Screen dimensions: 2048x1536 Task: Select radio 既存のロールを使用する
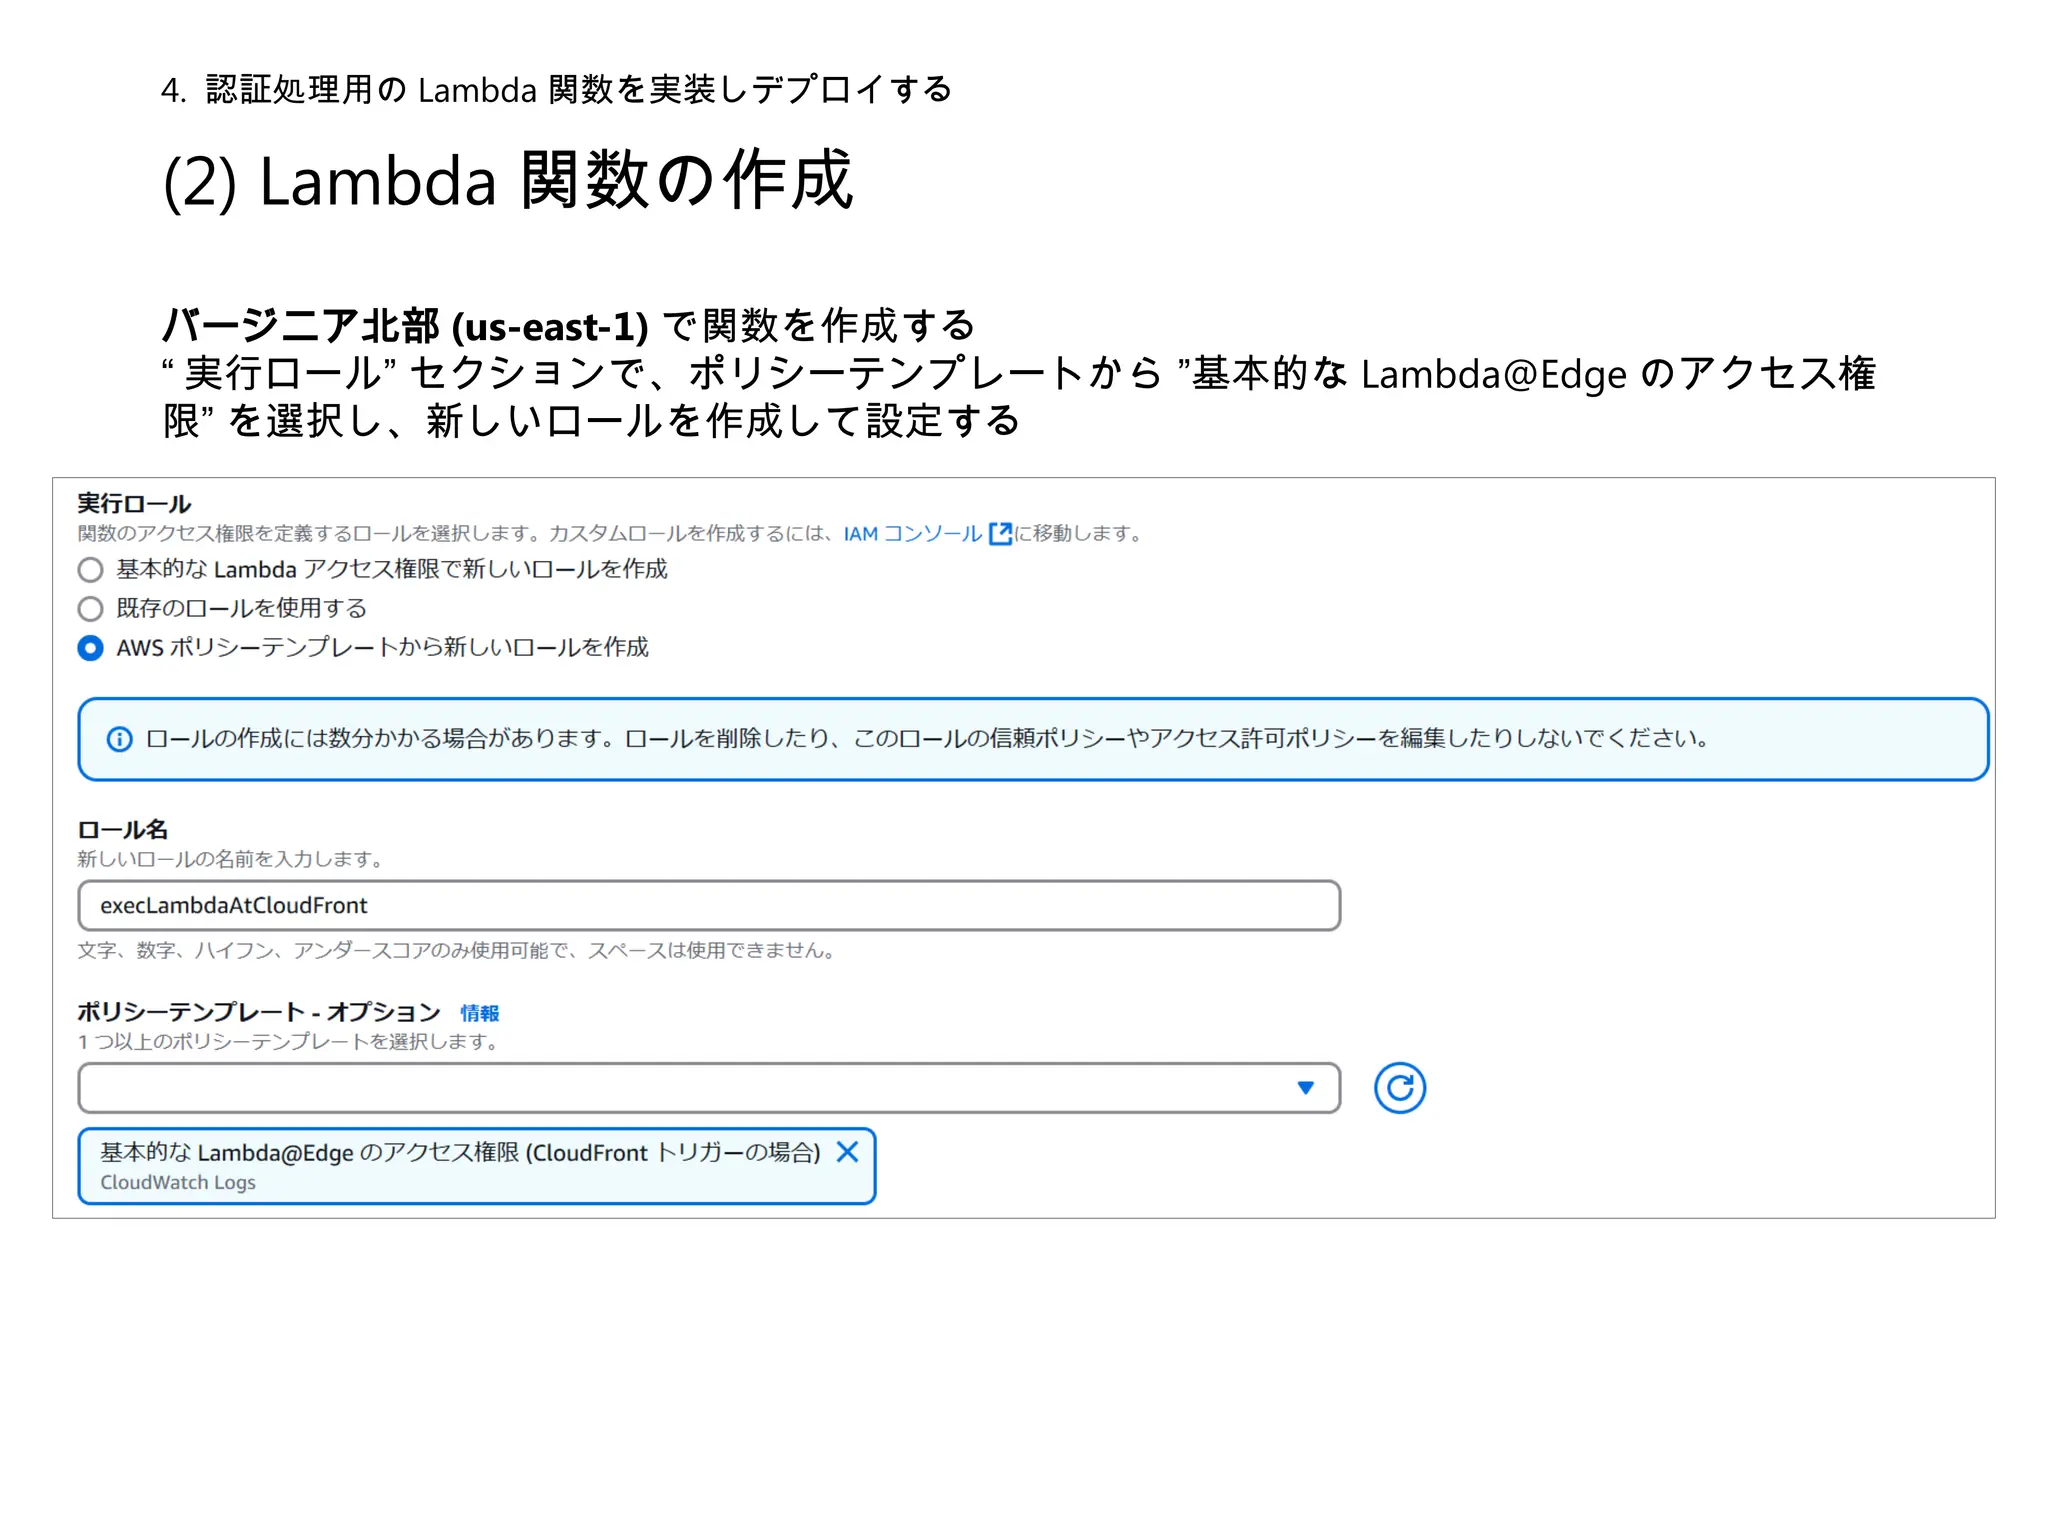click(90, 609)
